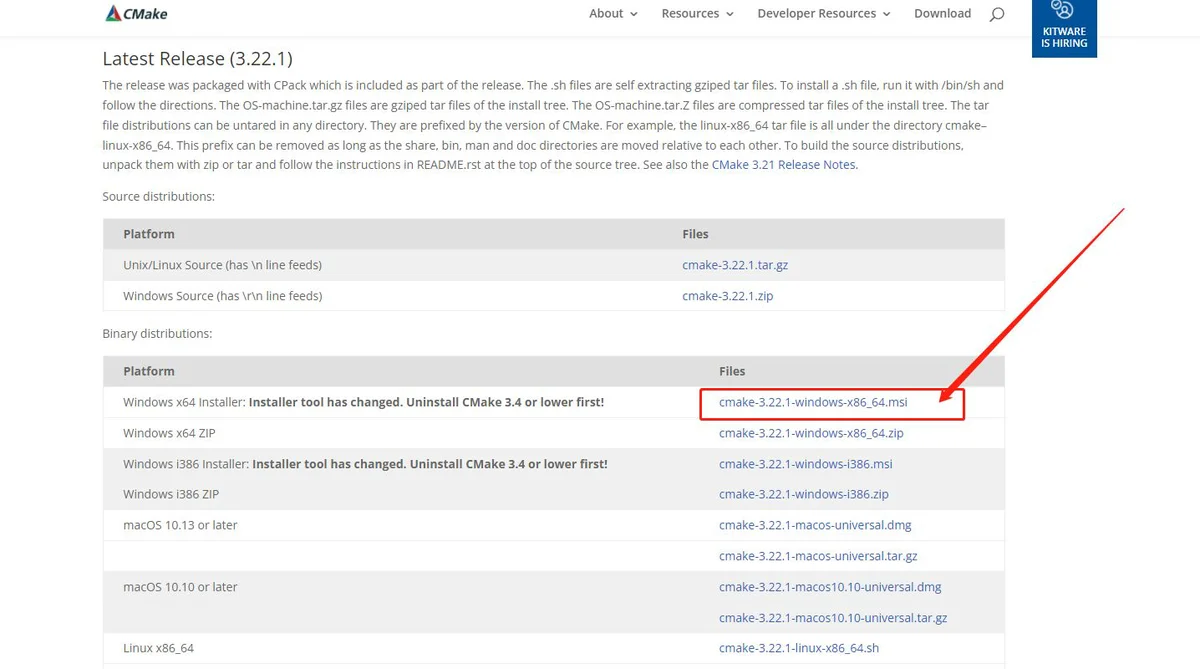Click the Unix/Linux Source platform row text
The width and height of the screenshot is (1200, 669).
222,265
